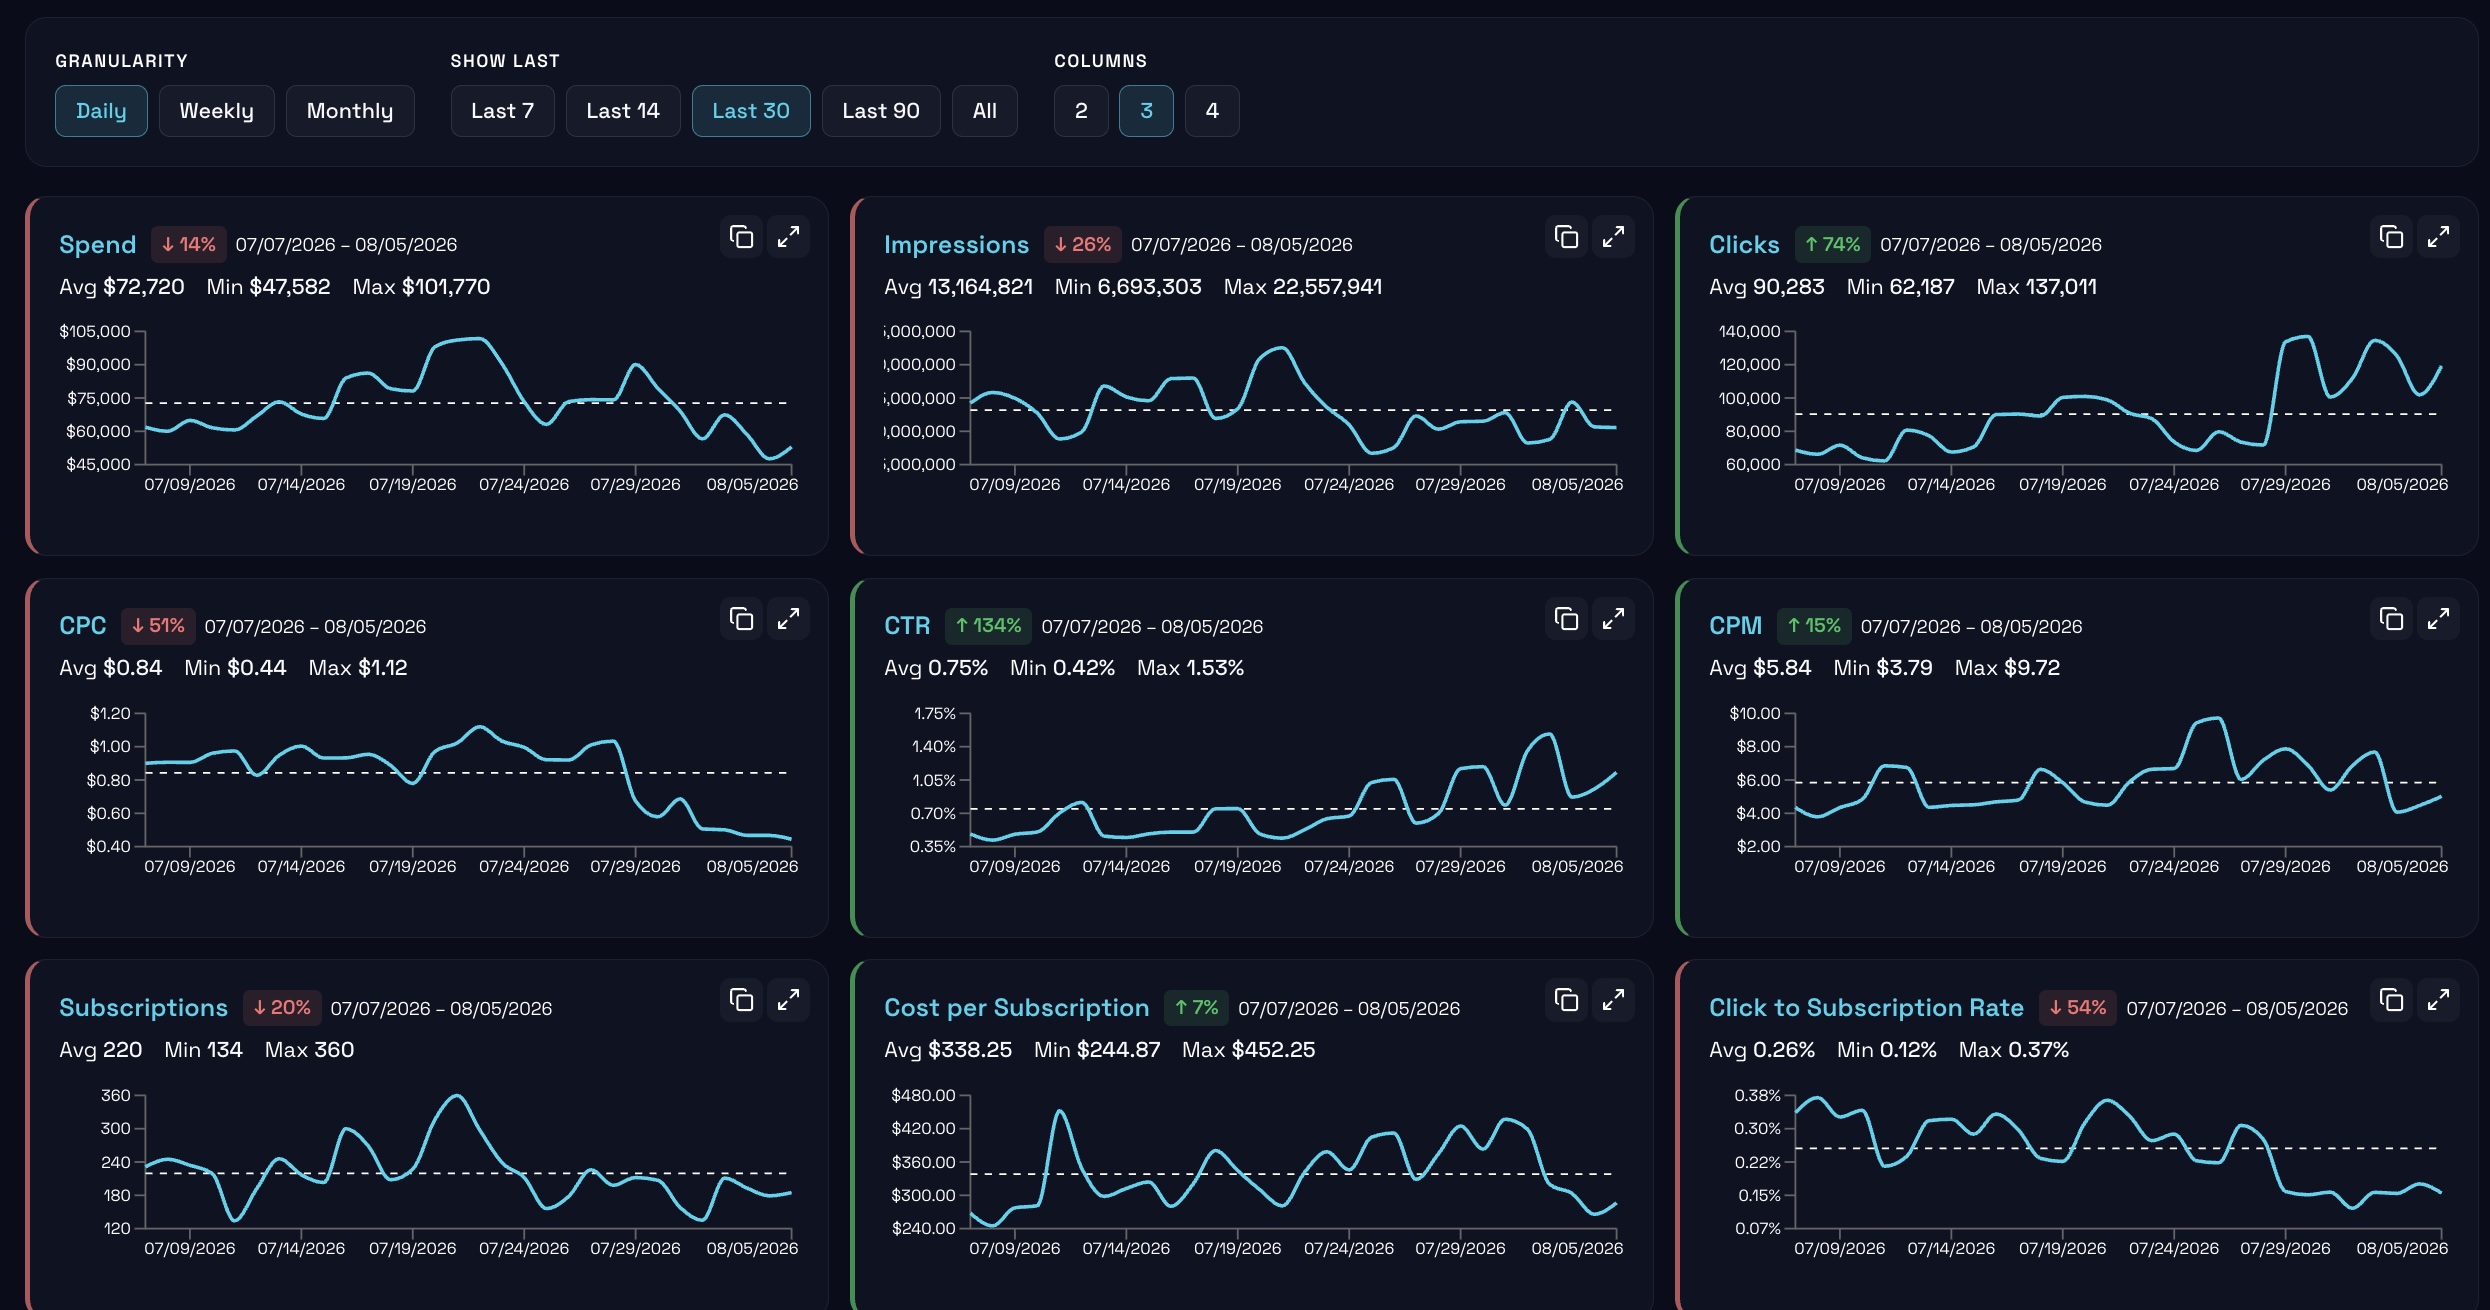Screen dimensions: 2490x1310
Task: Switch granularity to Monthly
Action: tap(350, 111)
